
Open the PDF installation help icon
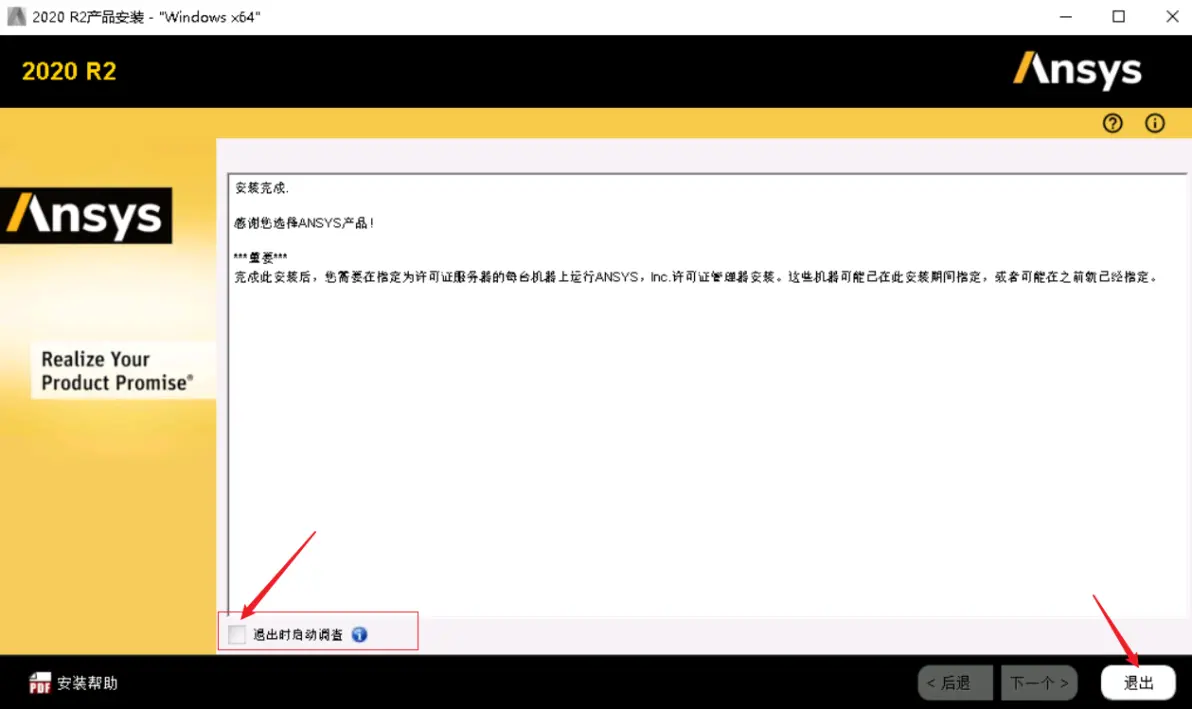point(40,683)
